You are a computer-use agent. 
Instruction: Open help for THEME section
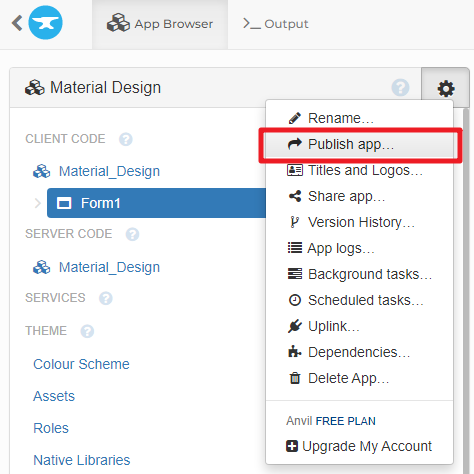coord(87,331)
